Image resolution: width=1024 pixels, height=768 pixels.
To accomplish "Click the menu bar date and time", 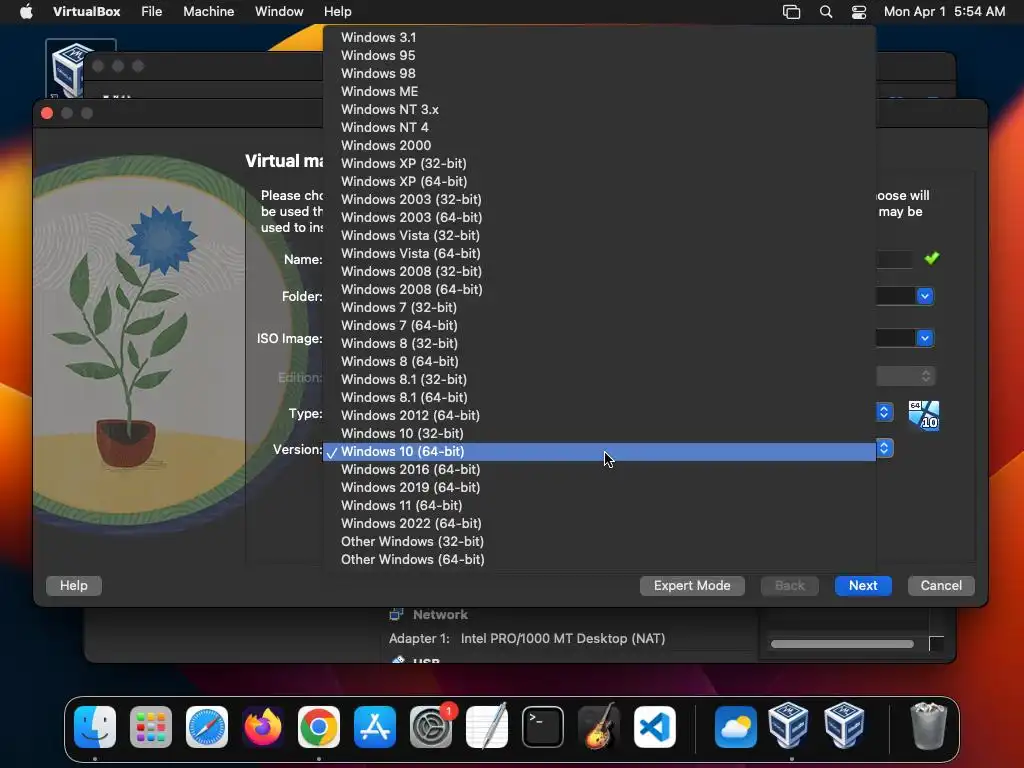I will click(x=944, y=12).
